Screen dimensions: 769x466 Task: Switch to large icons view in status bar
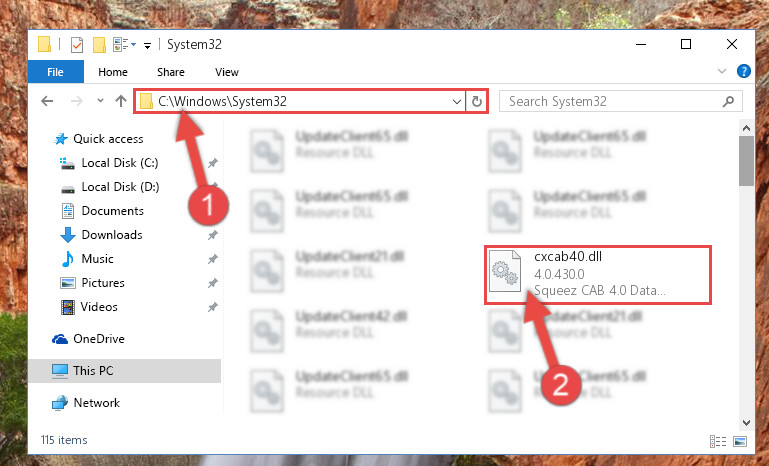pos(740,441)
